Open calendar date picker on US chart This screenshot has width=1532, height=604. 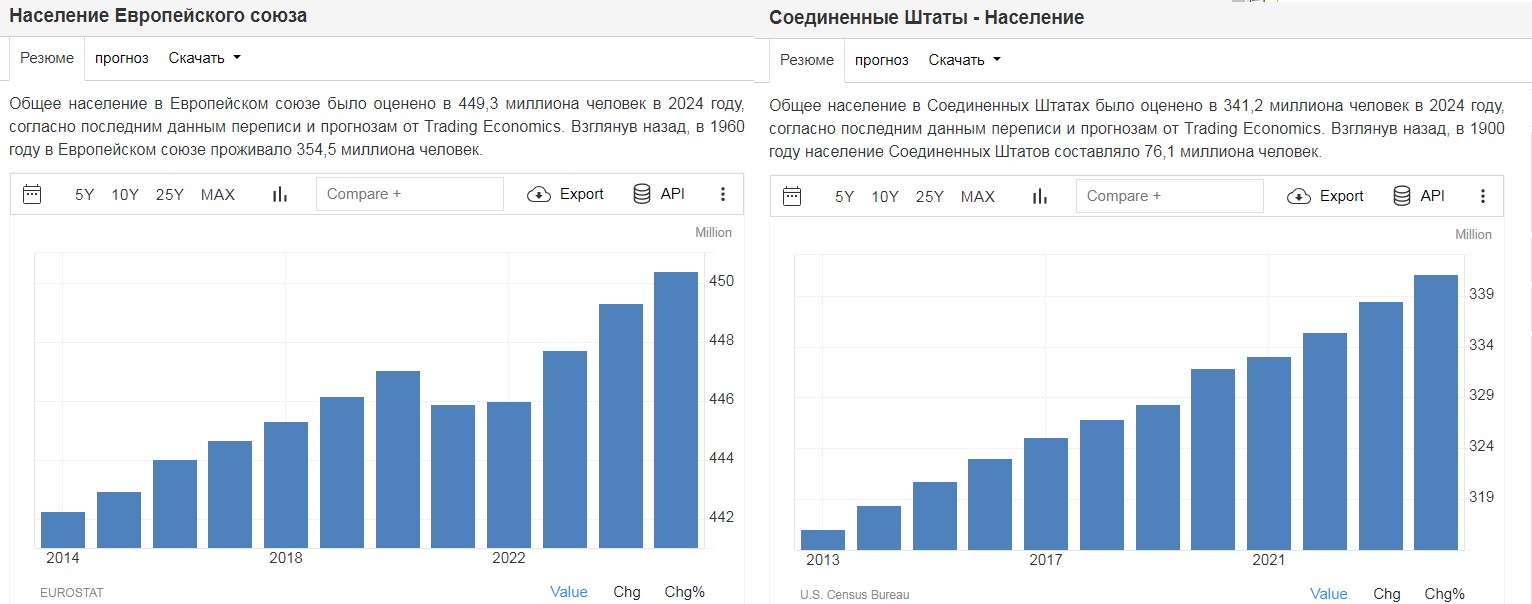792,196
